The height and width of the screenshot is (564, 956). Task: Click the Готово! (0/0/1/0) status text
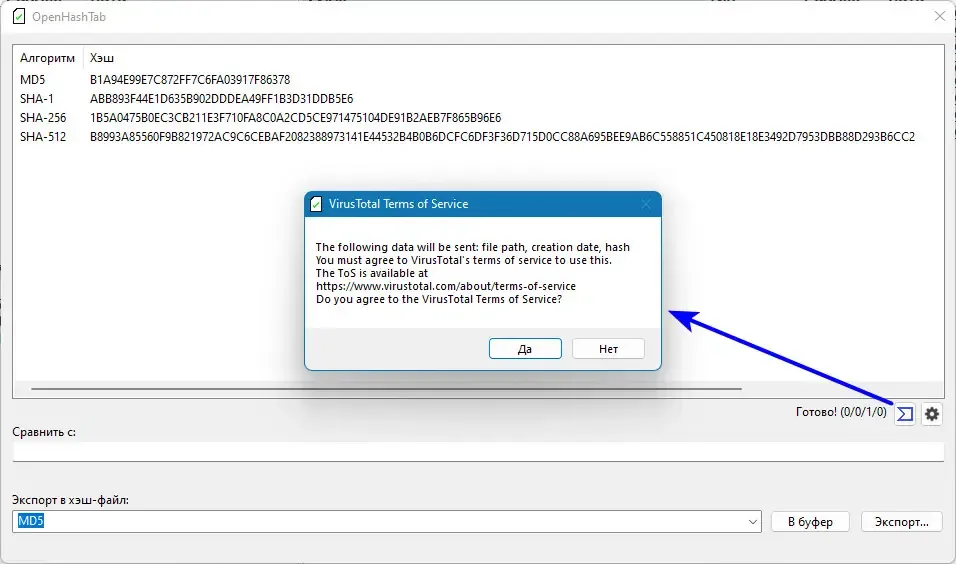tap(841, 412)
